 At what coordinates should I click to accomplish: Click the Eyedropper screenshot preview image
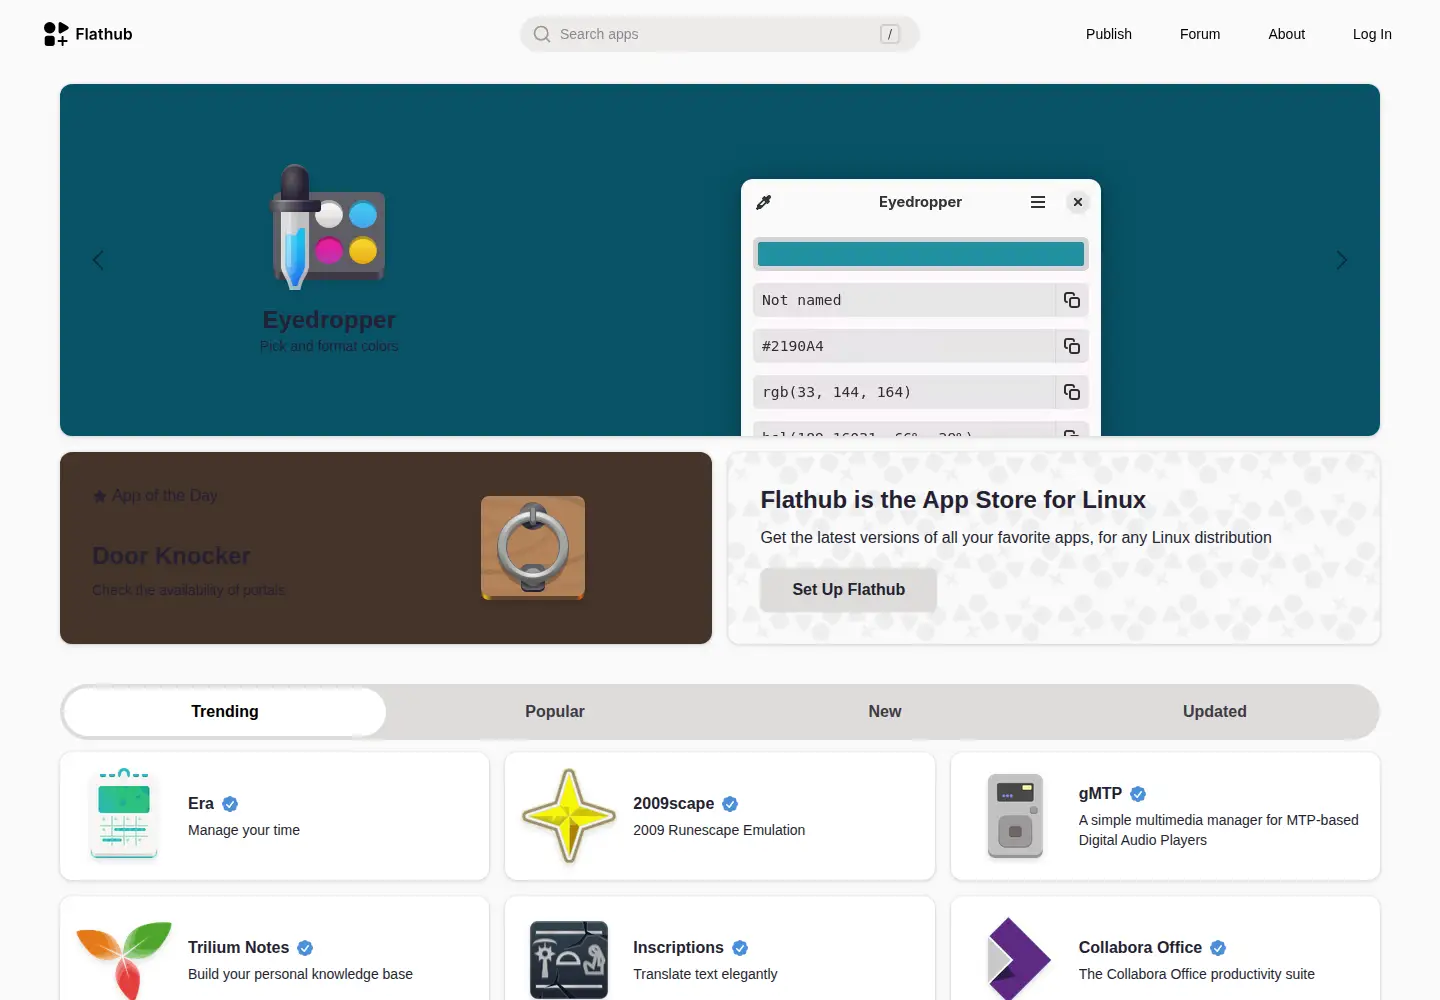click(921, 308)
